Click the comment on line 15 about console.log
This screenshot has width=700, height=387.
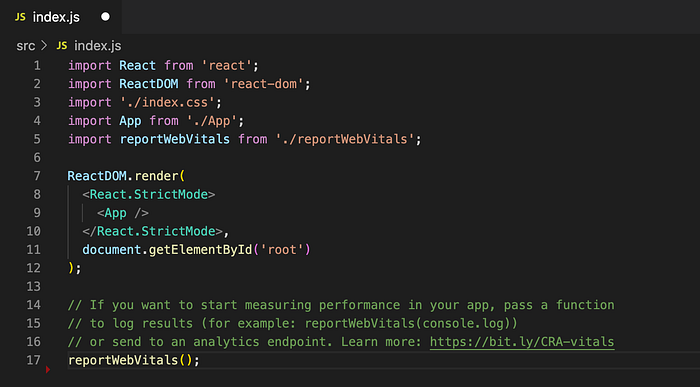coord(292,323)
